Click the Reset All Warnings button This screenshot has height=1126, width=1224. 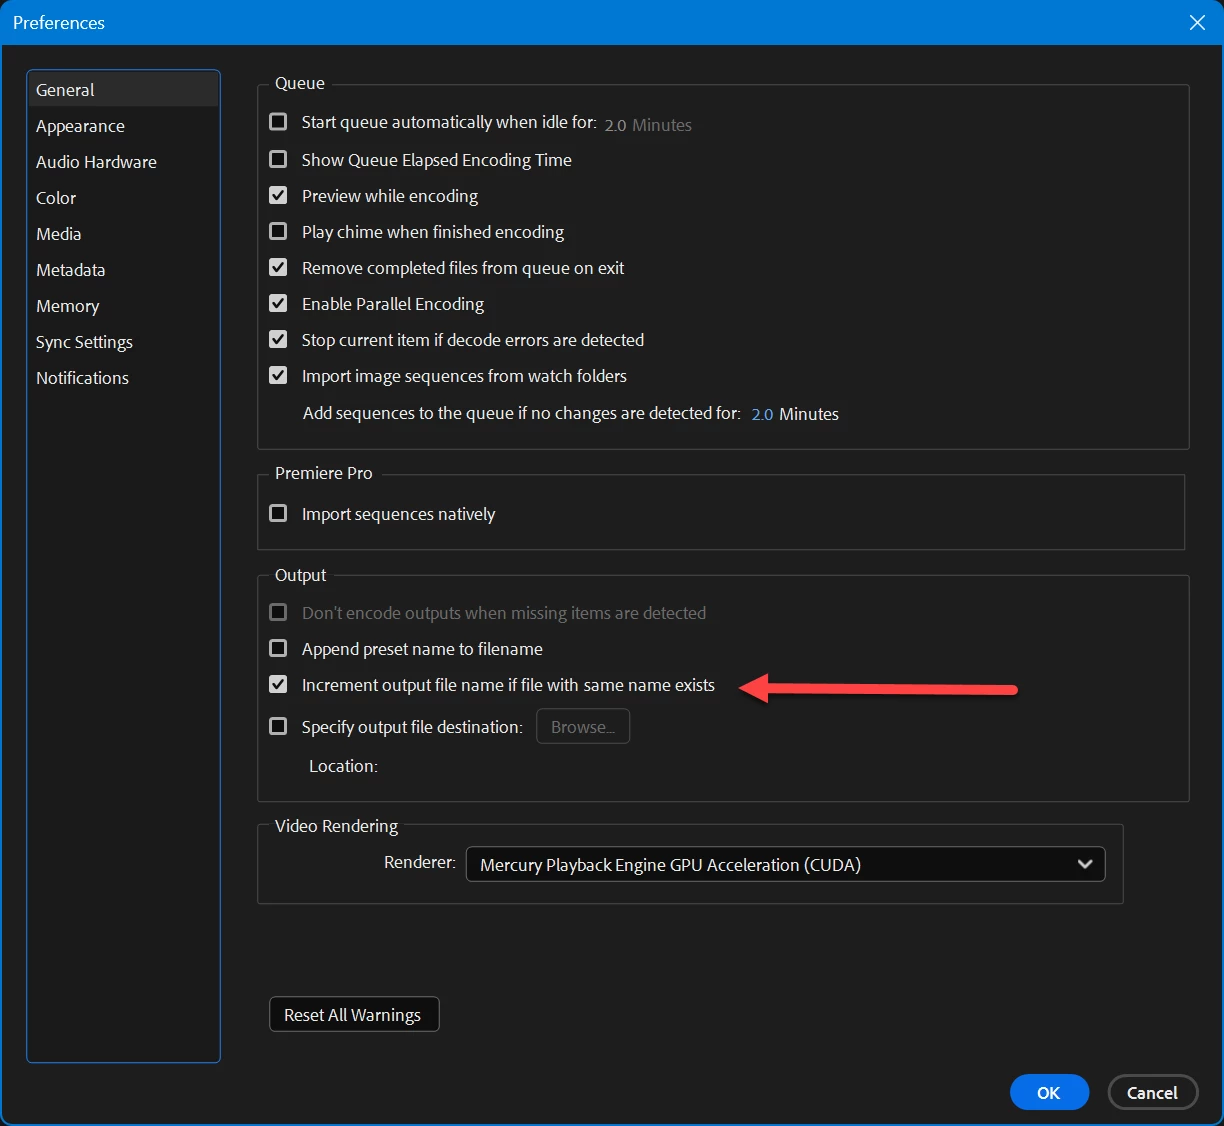354,1014
